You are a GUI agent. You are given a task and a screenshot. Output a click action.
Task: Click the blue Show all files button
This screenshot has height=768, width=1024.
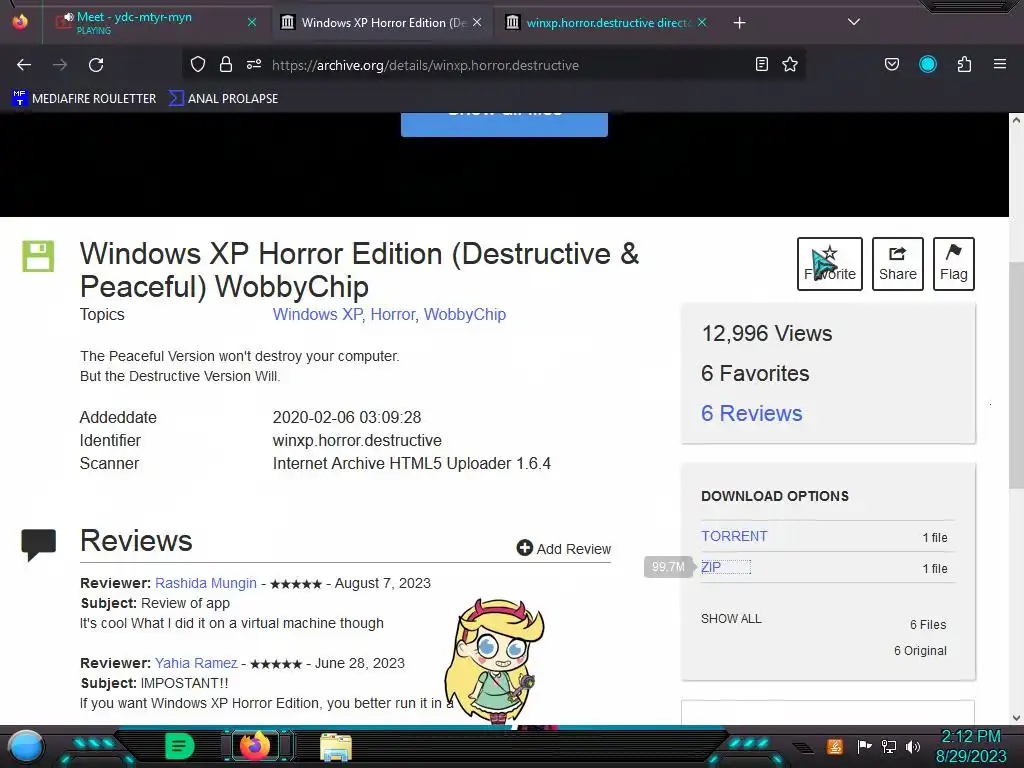(x=504, y=124)
